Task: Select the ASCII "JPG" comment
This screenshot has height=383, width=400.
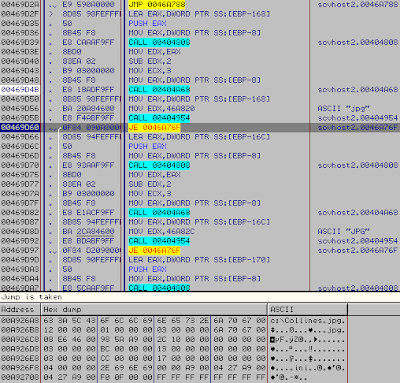Action: click(x=344, y=231)
